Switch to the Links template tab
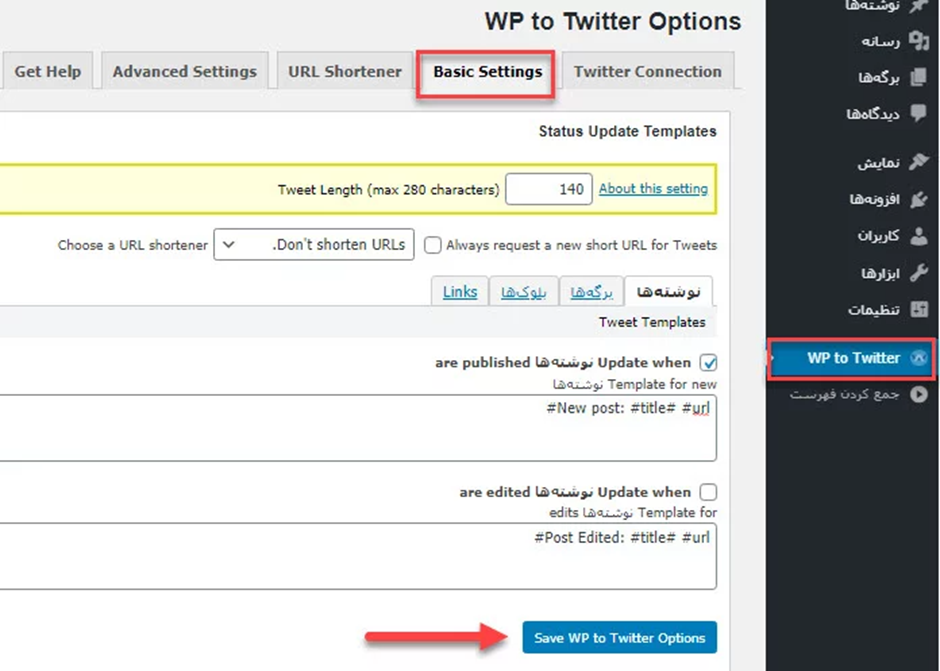 point(460,292)
